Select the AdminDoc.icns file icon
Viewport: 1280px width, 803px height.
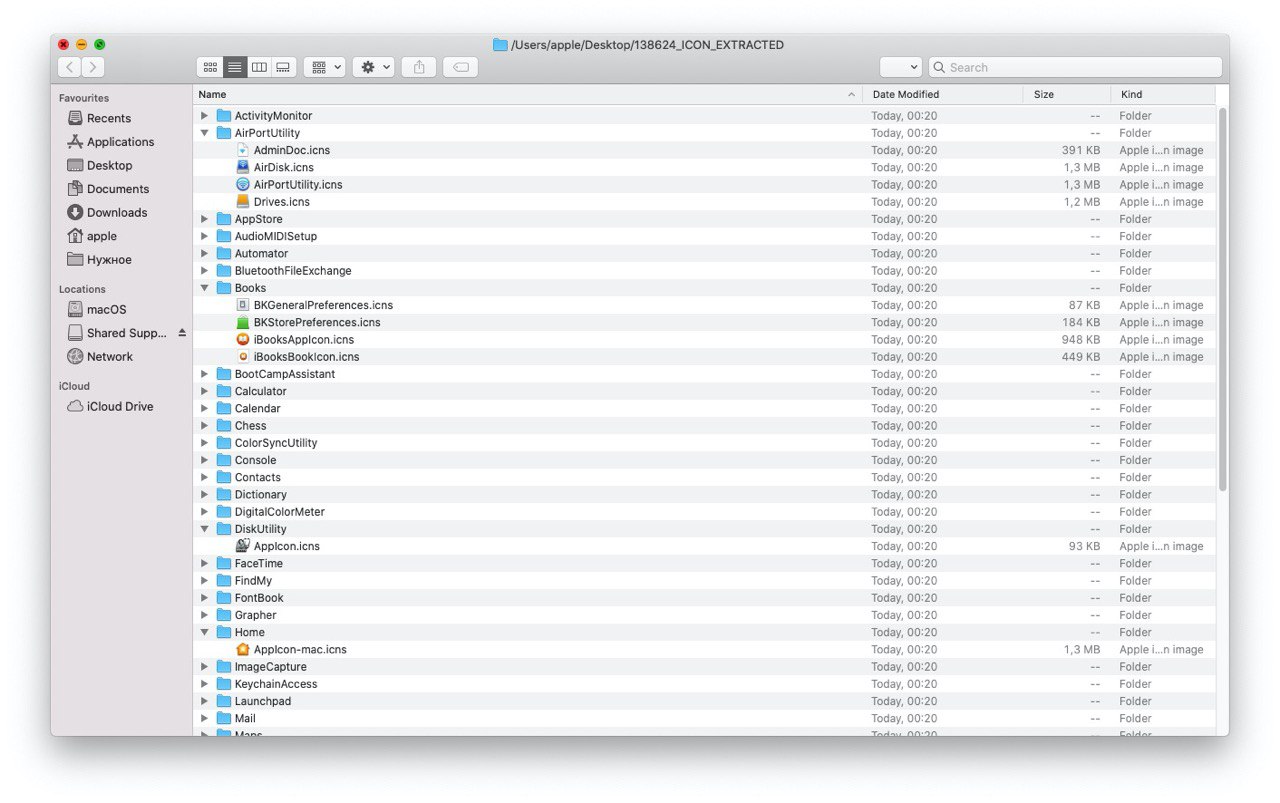243,150
